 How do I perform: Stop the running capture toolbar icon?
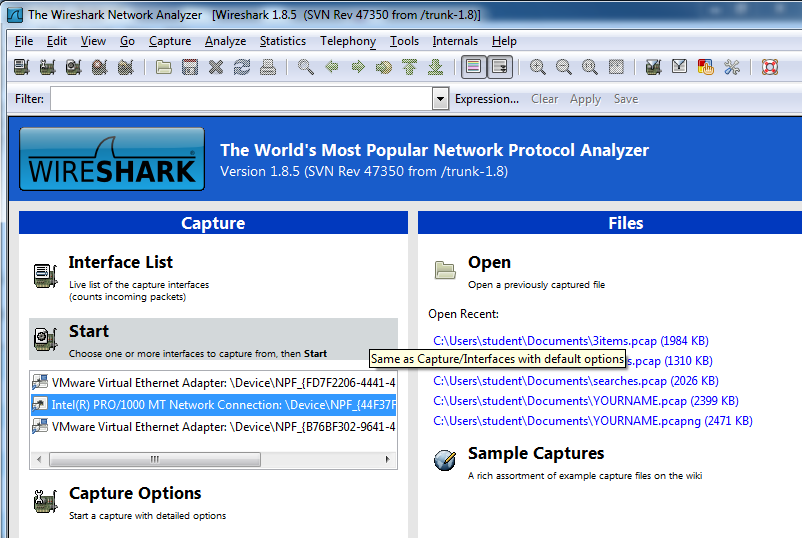coord(100,67)
